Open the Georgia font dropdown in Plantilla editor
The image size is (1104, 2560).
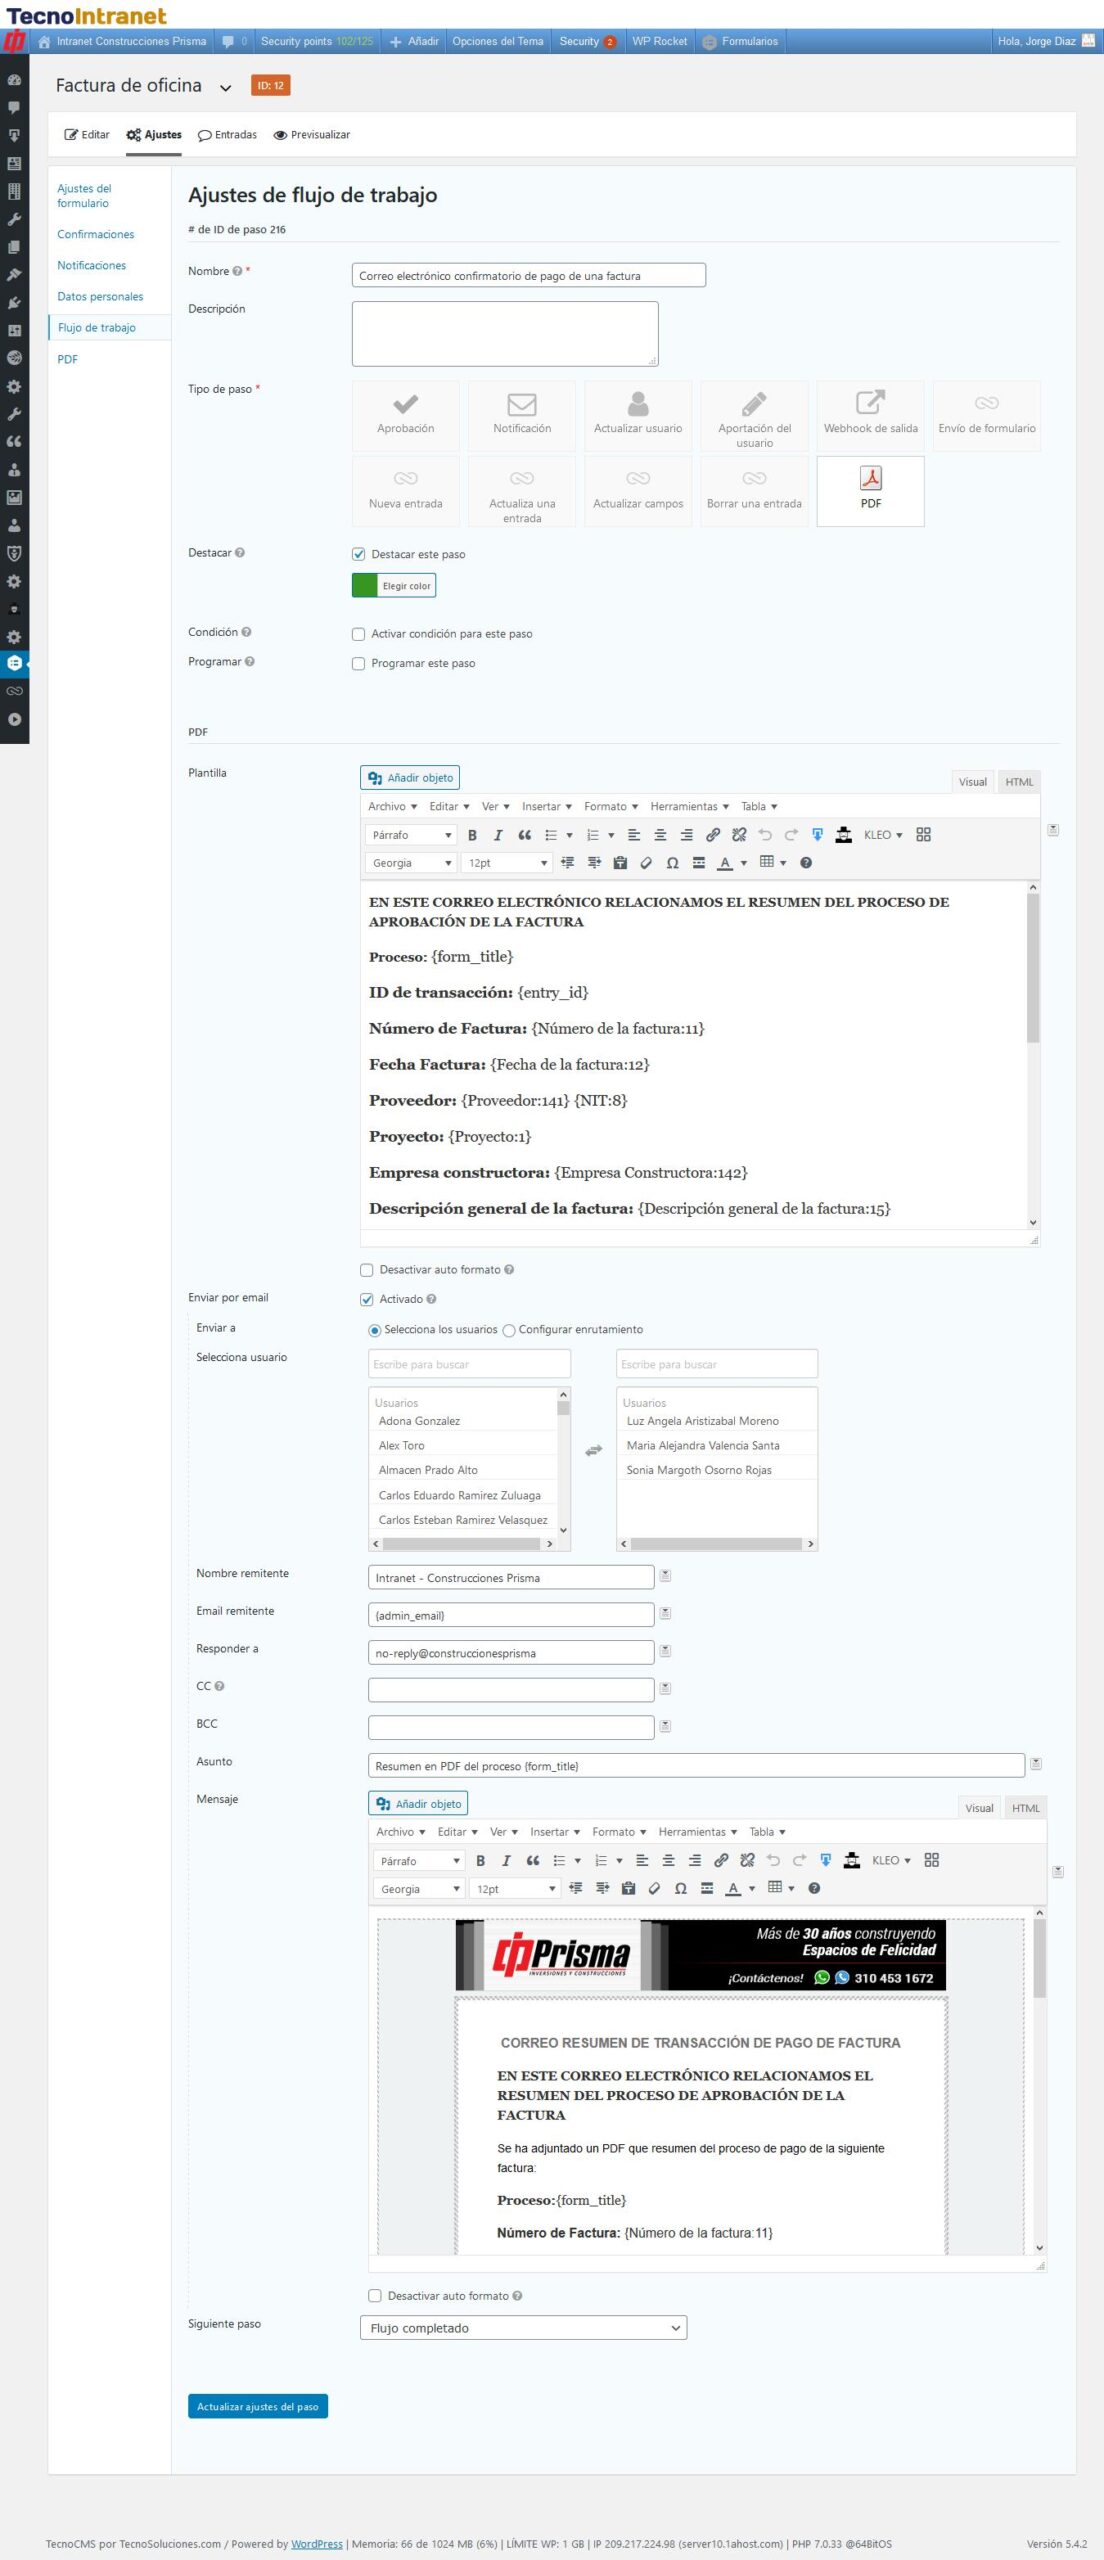411,863
